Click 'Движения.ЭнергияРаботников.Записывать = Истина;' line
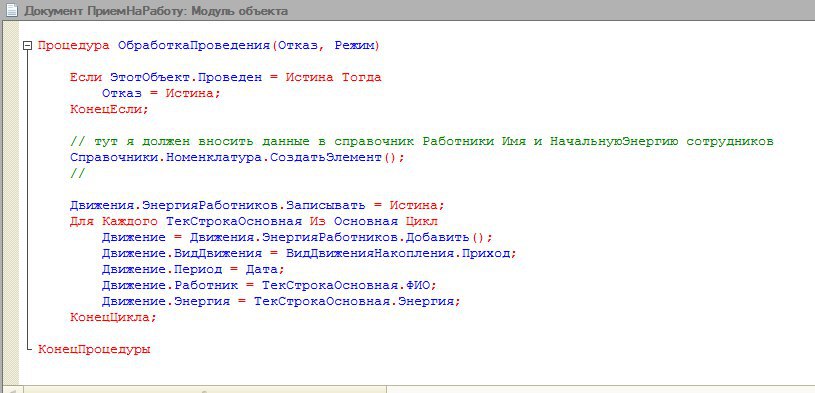Viewport: 815px width, 393px height. coord(257,205)
